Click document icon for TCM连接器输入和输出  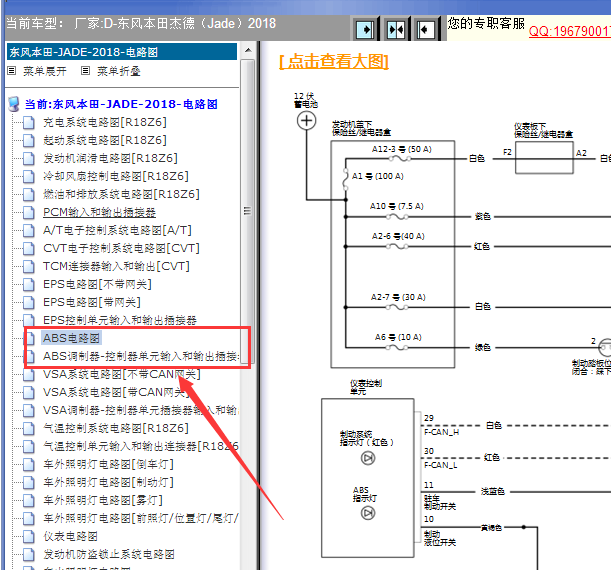coord(28,266)
